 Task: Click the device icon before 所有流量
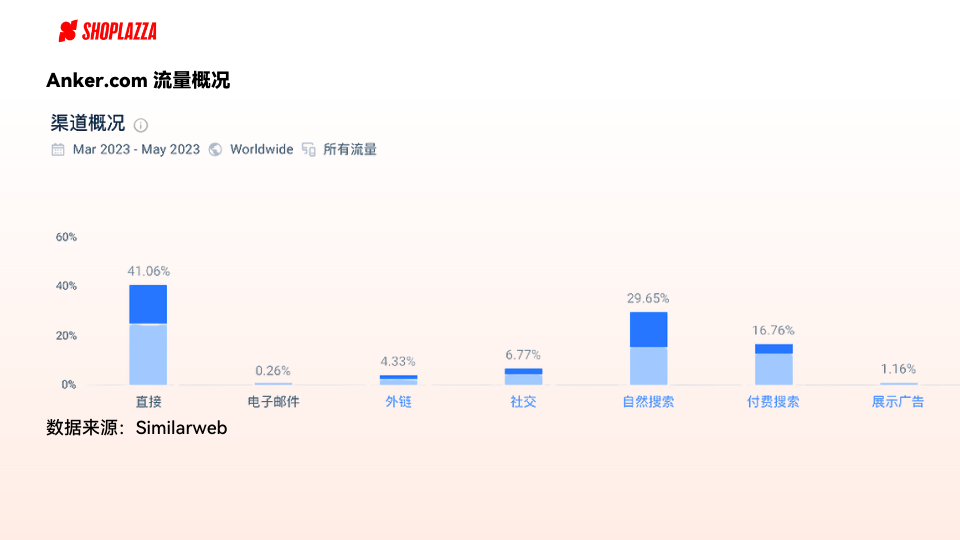pos(309,150)
